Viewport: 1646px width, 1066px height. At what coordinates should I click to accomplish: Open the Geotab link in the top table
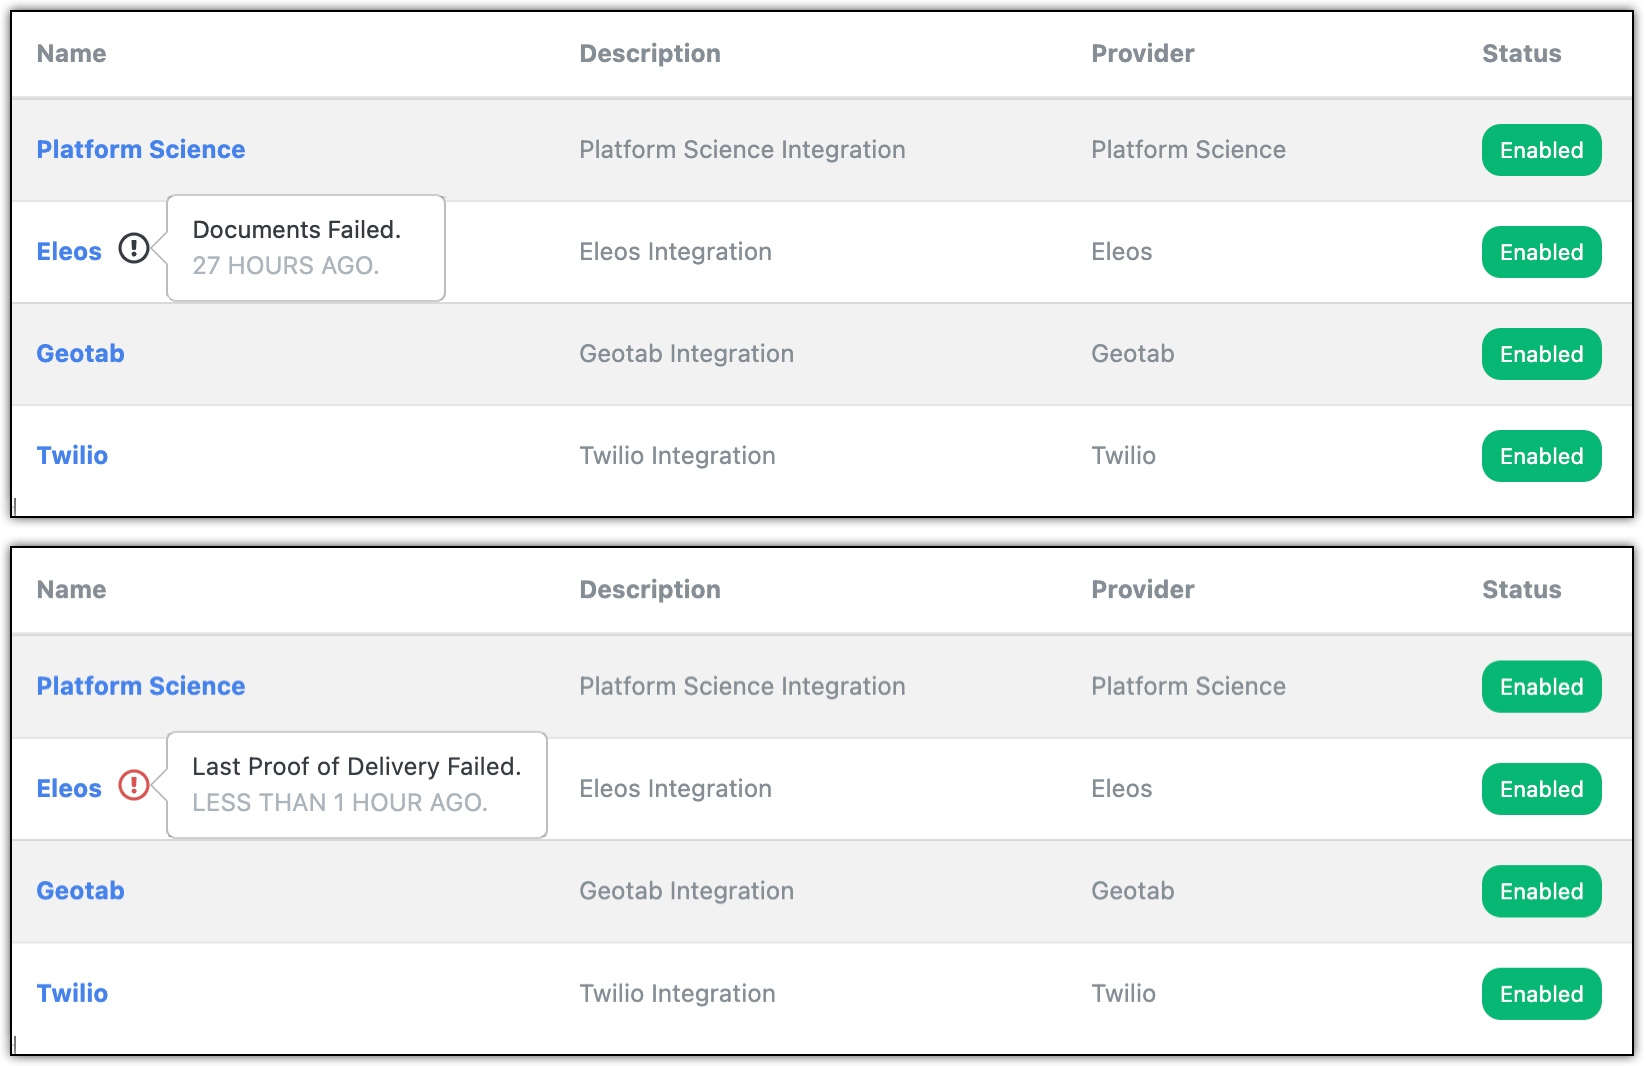(80, 354)
